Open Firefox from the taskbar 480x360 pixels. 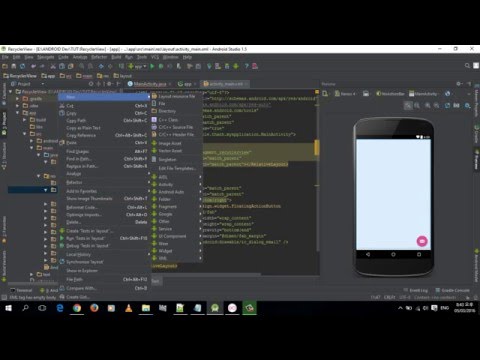pyautogui.click(x=94, y=308)
